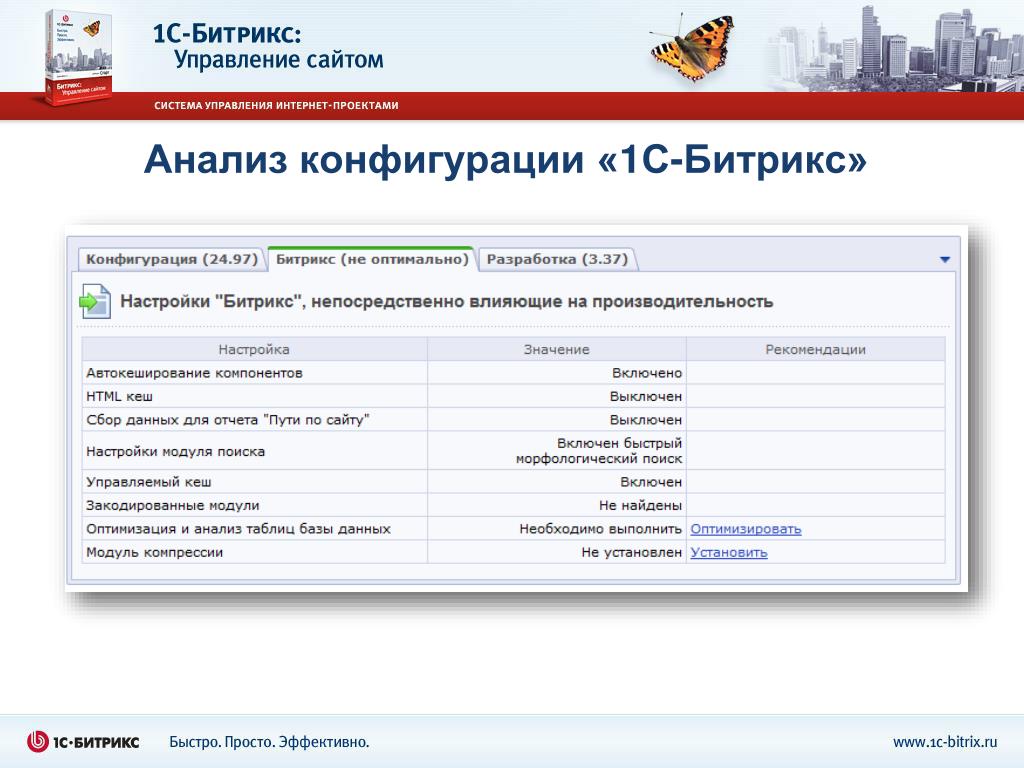
Task: Select the Настройки модуля поиска row label
Action: (176, 451)
